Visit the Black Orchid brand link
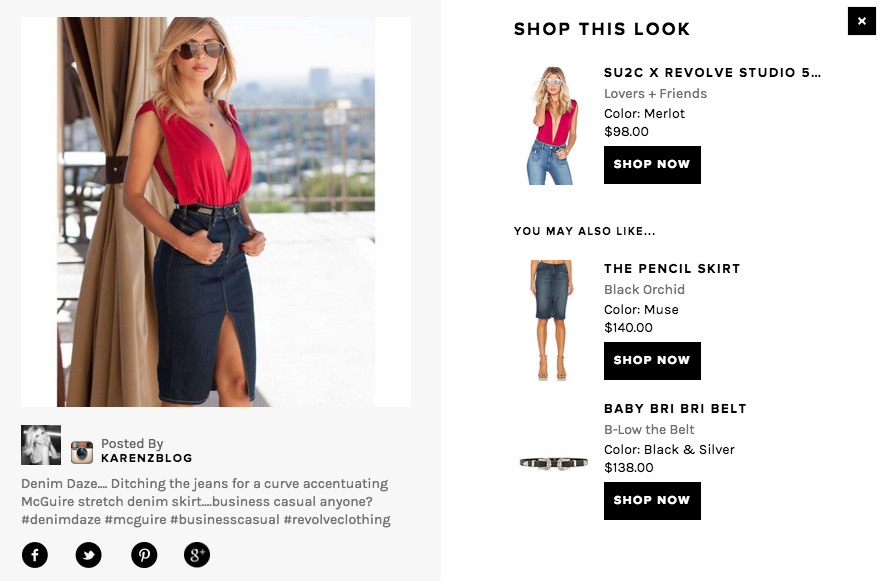This screenshot has height=581, width=888. point(644,289)
